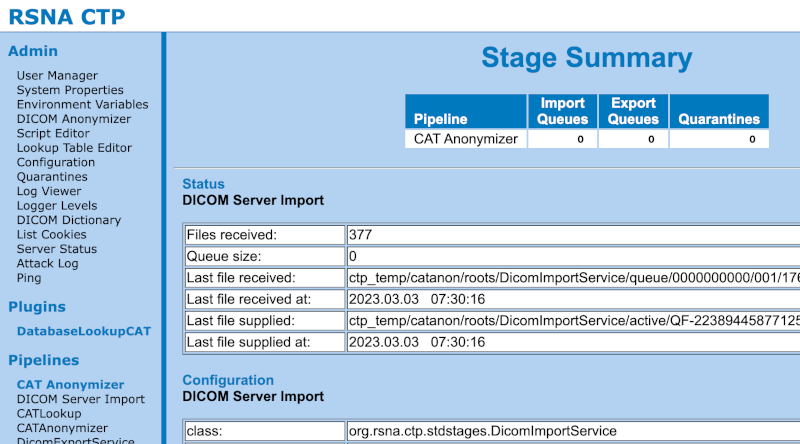Launch the Script Editor

(53, 133)
